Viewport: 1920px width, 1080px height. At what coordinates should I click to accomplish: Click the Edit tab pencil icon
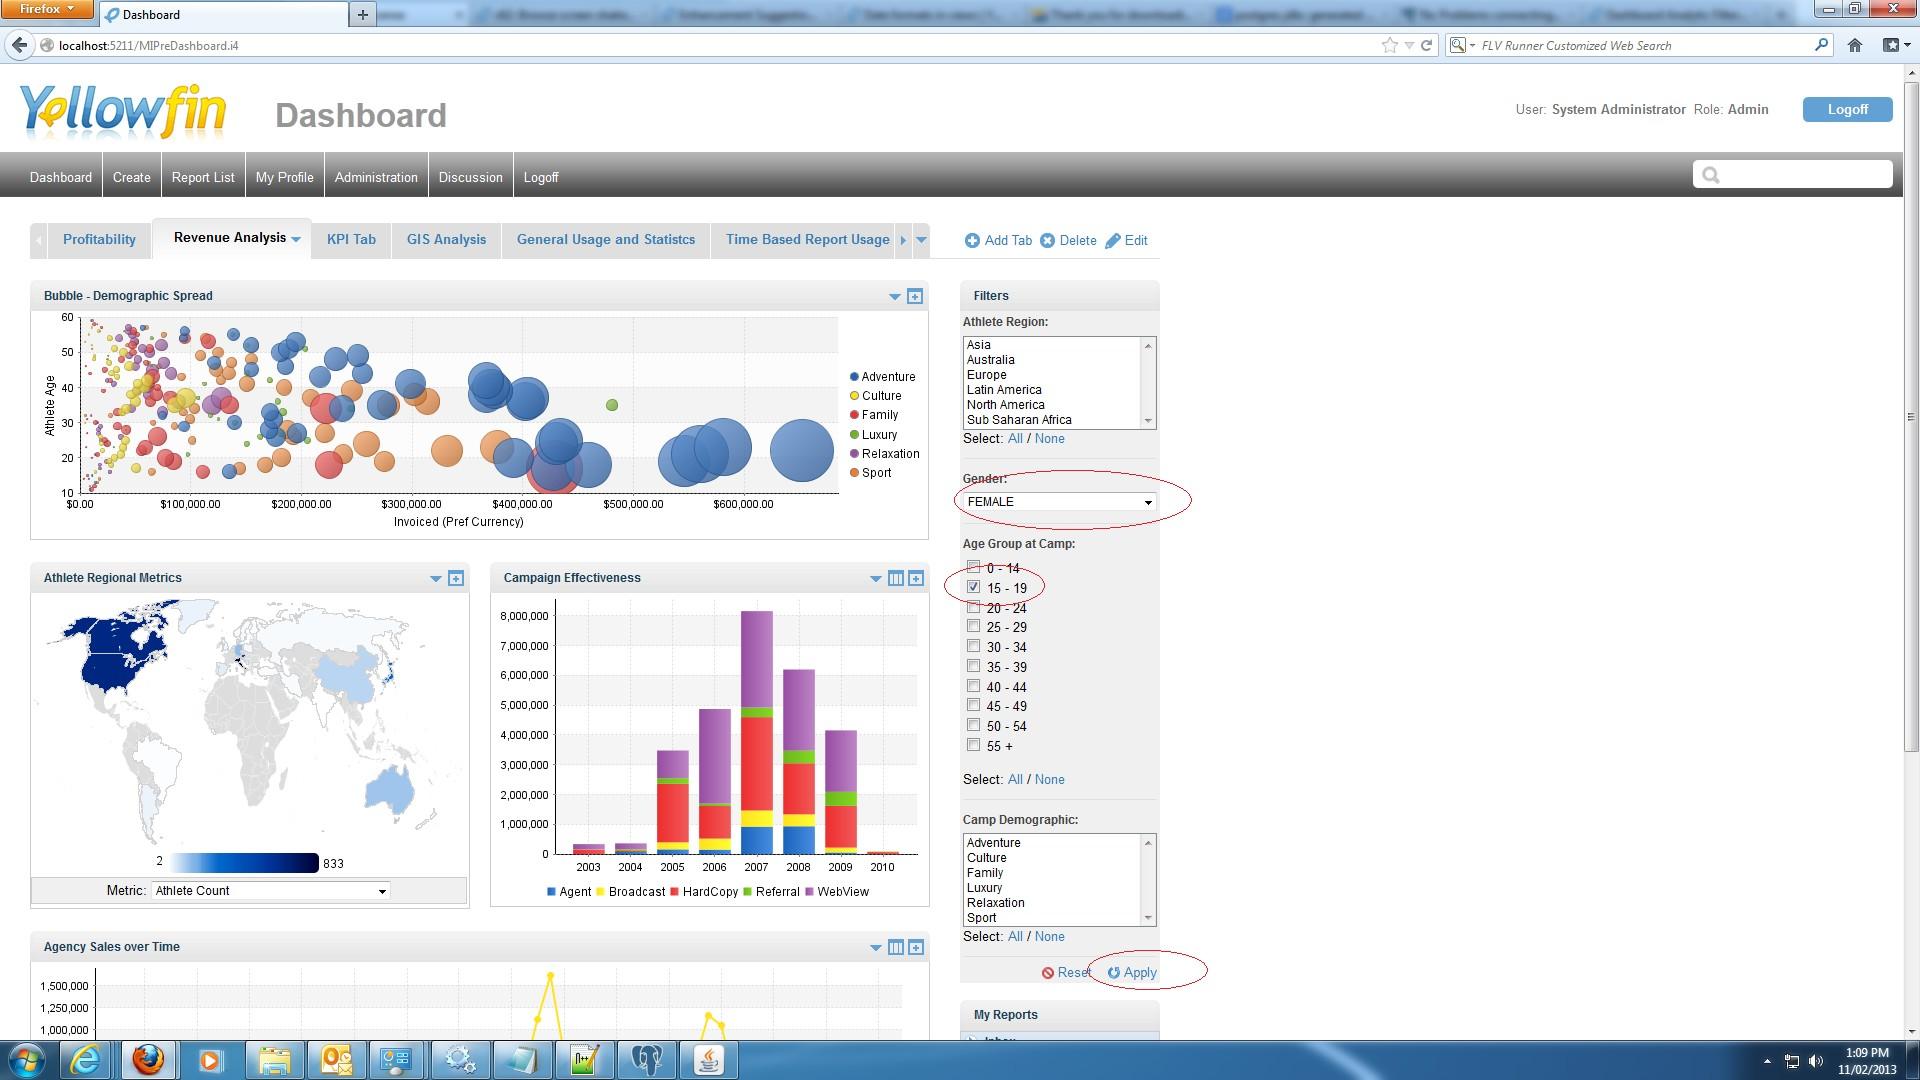(1112, 240)
